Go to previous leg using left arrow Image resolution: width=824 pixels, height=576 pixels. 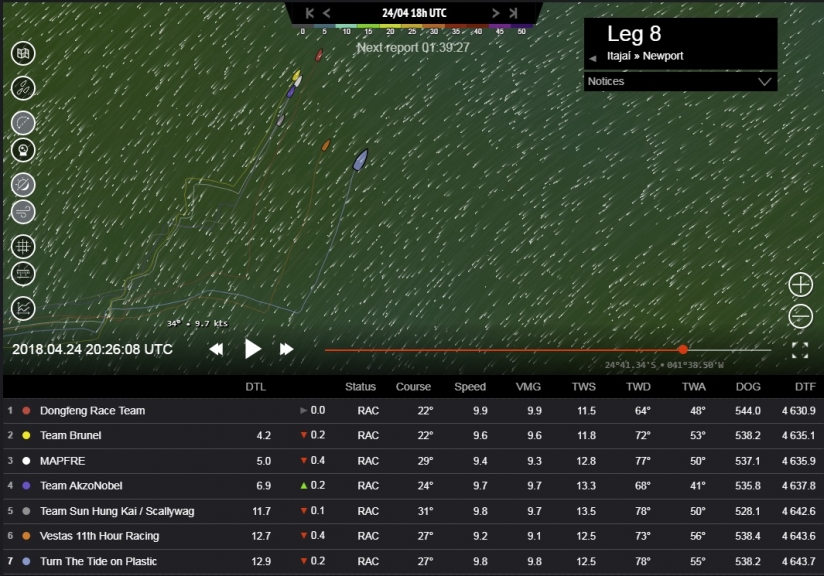tap(593, 58)
